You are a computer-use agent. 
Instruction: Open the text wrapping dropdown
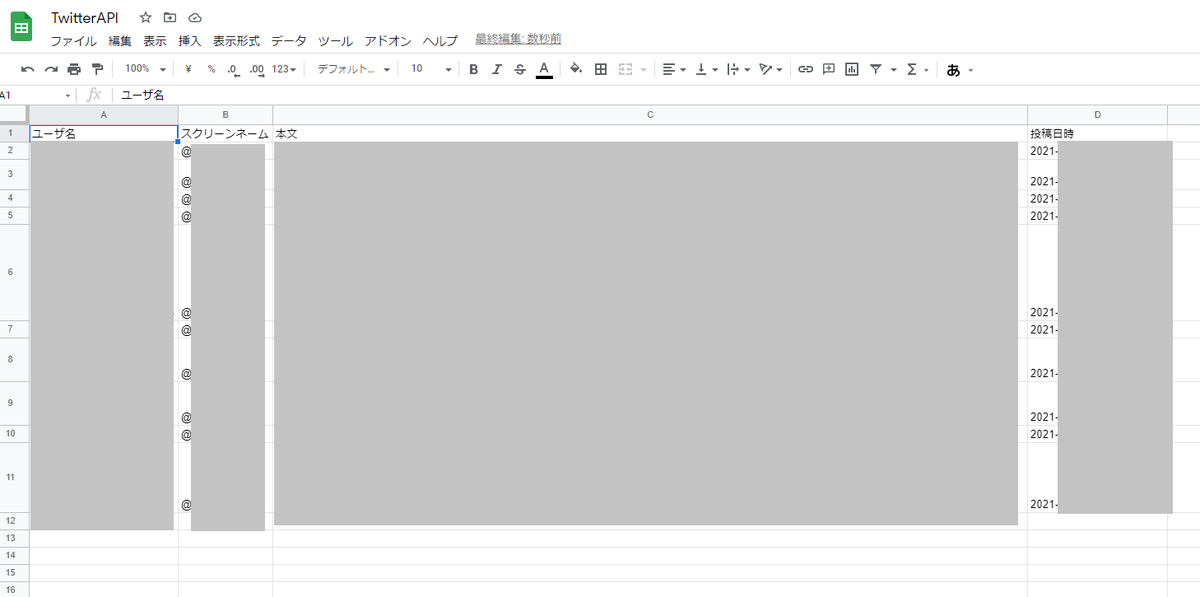pos(738,69)
